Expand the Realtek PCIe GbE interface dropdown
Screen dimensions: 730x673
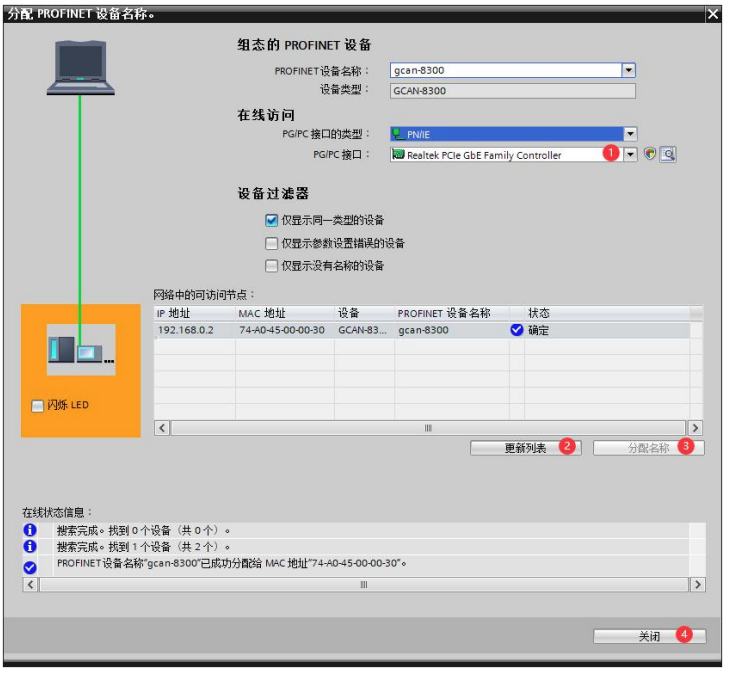(630, 154)
